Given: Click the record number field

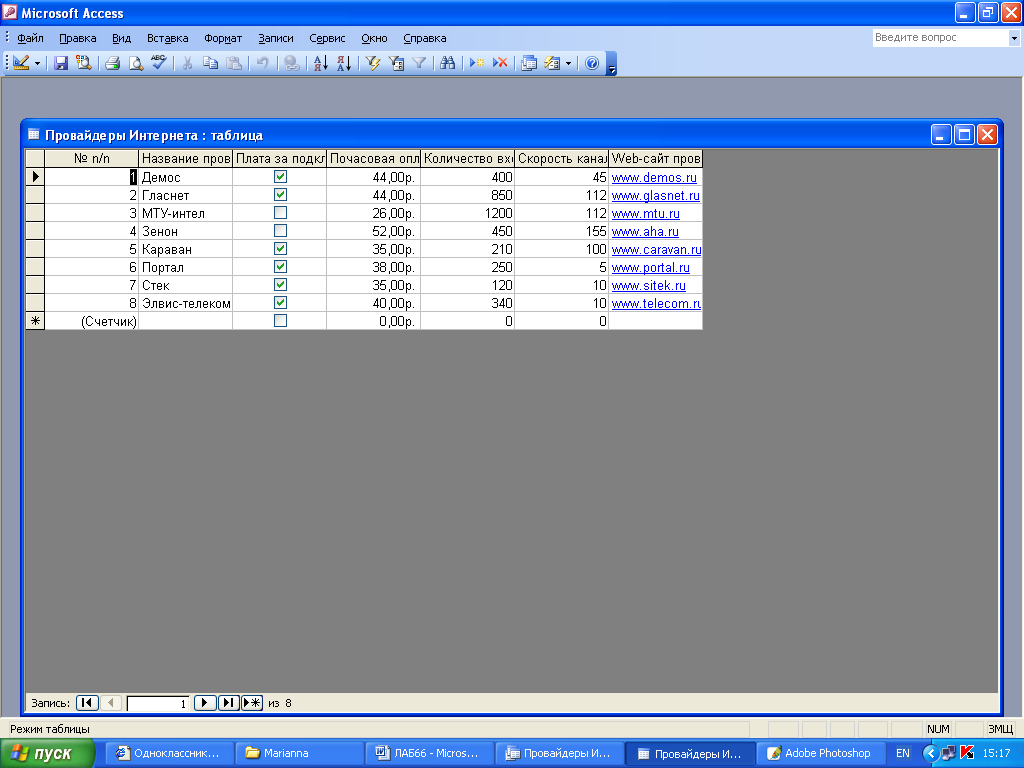Looking at the screenshot, I should (157, 703).
